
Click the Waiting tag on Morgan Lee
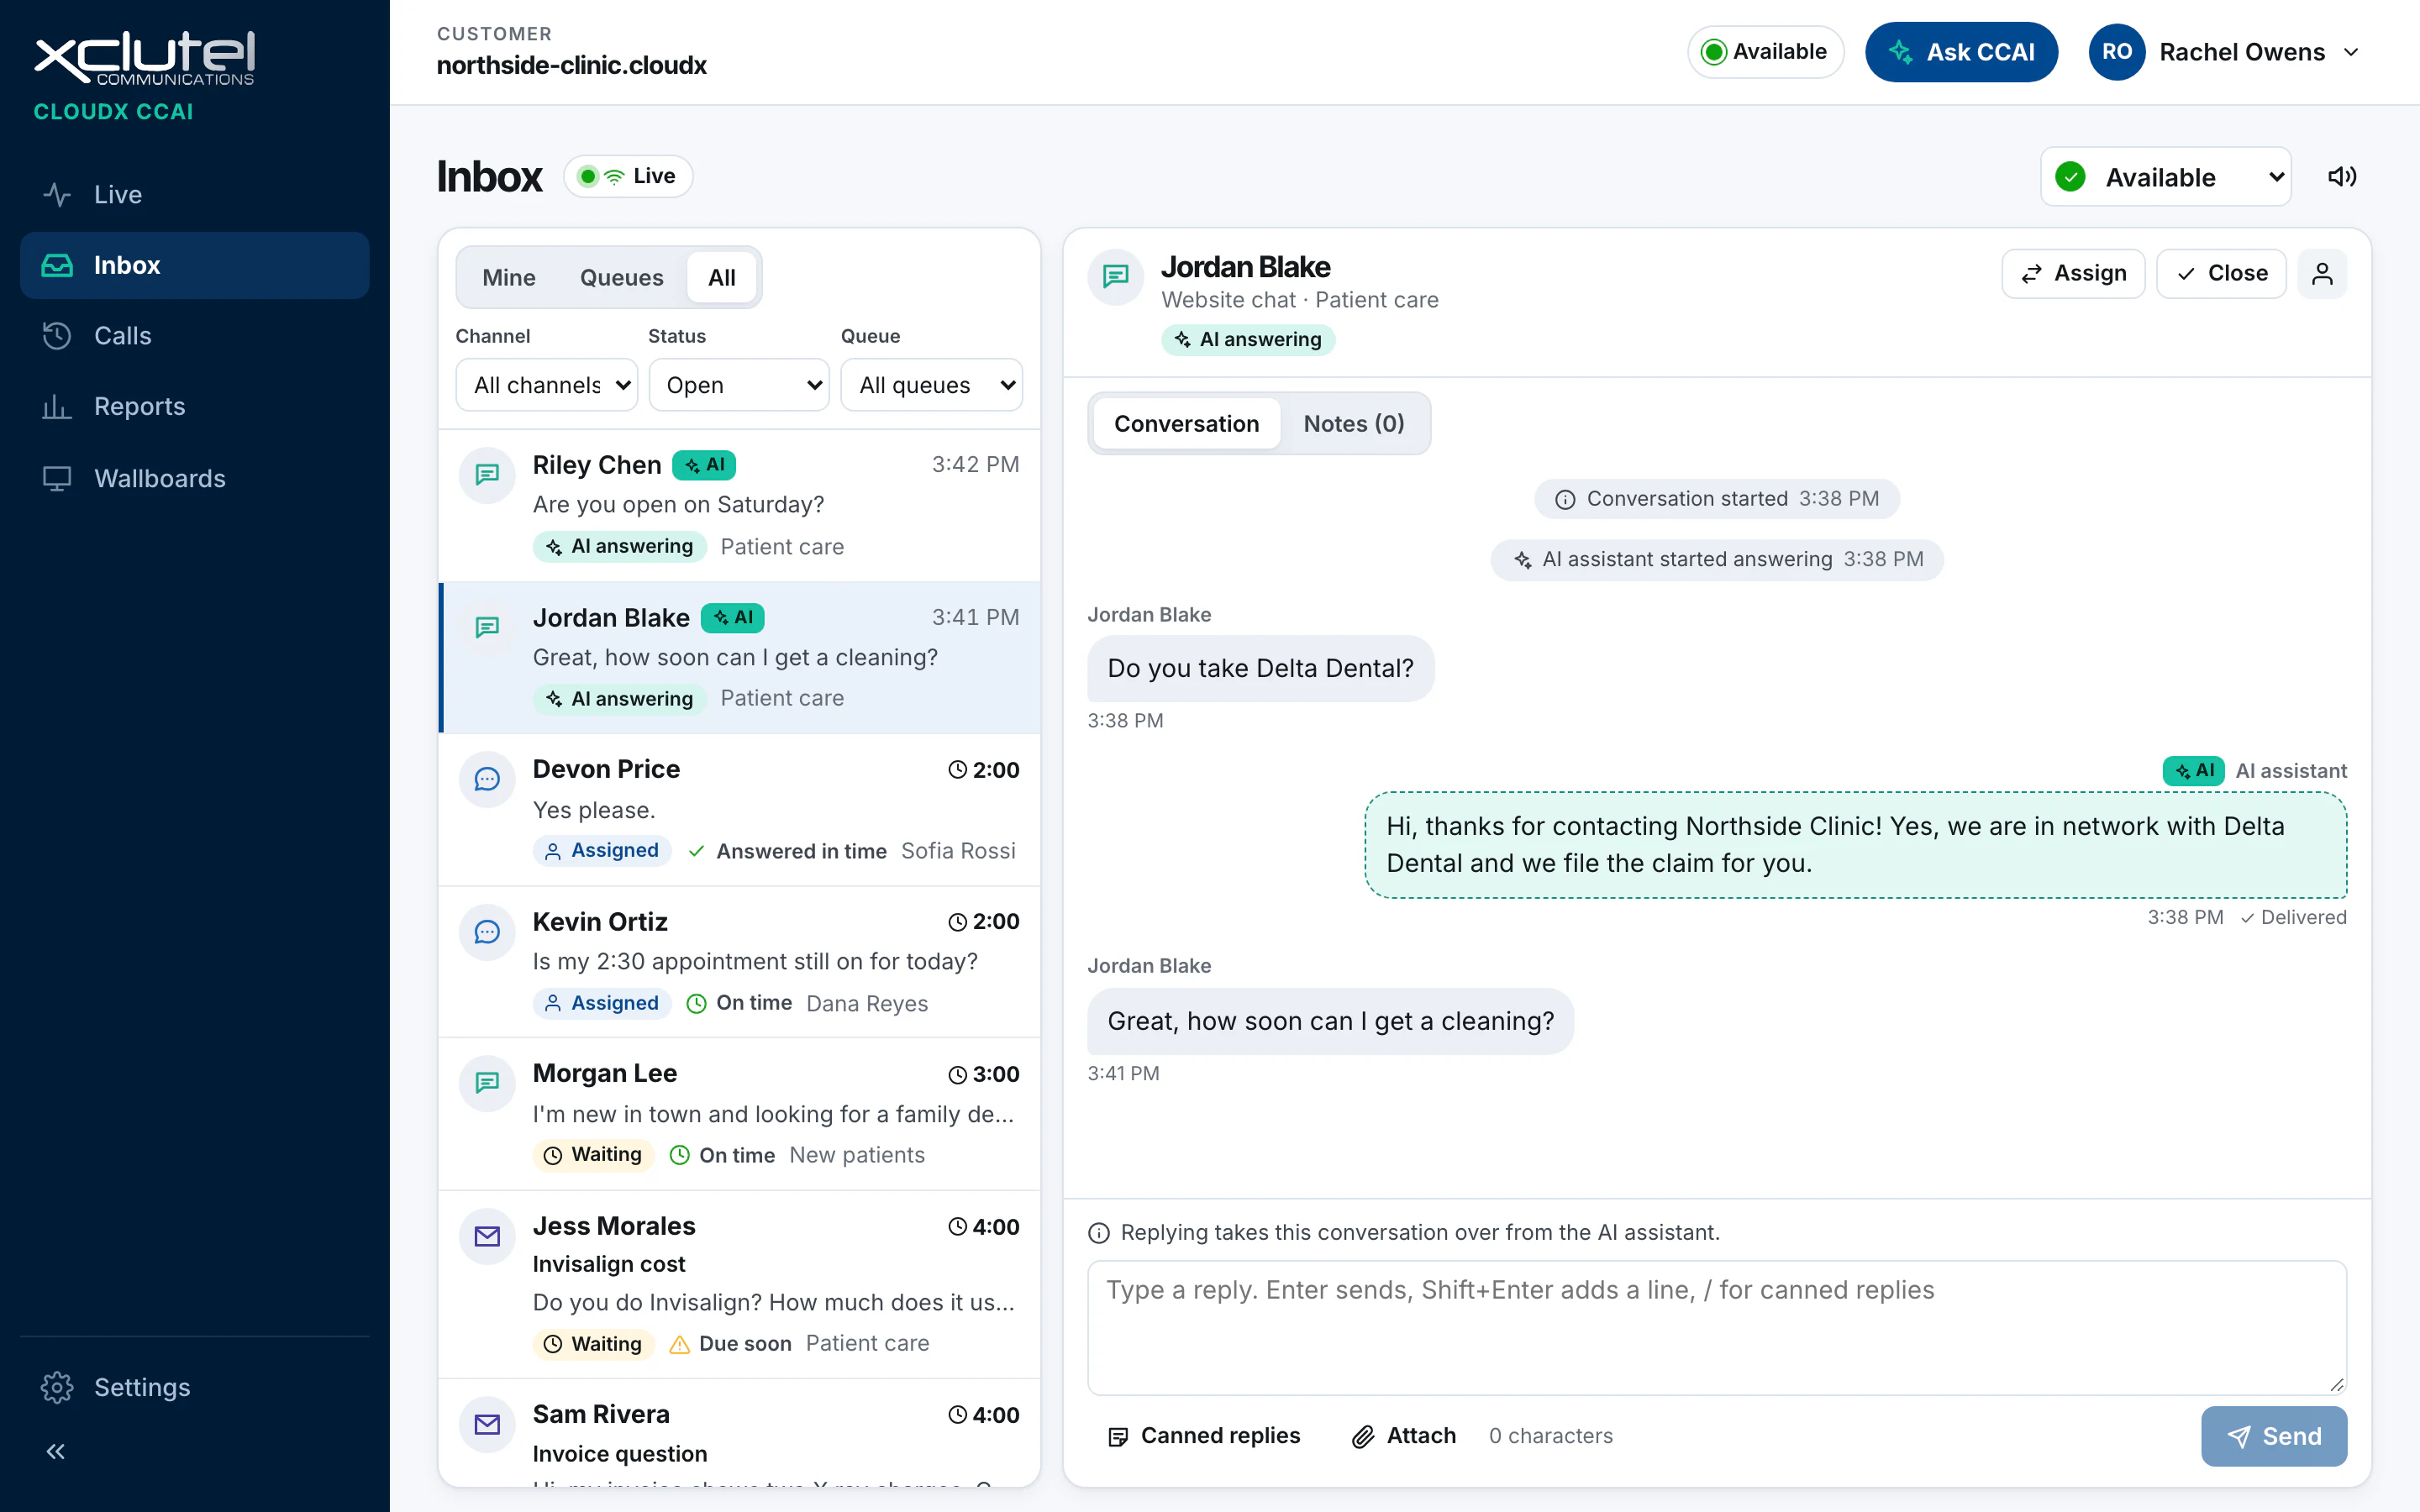click(594, 1154)
